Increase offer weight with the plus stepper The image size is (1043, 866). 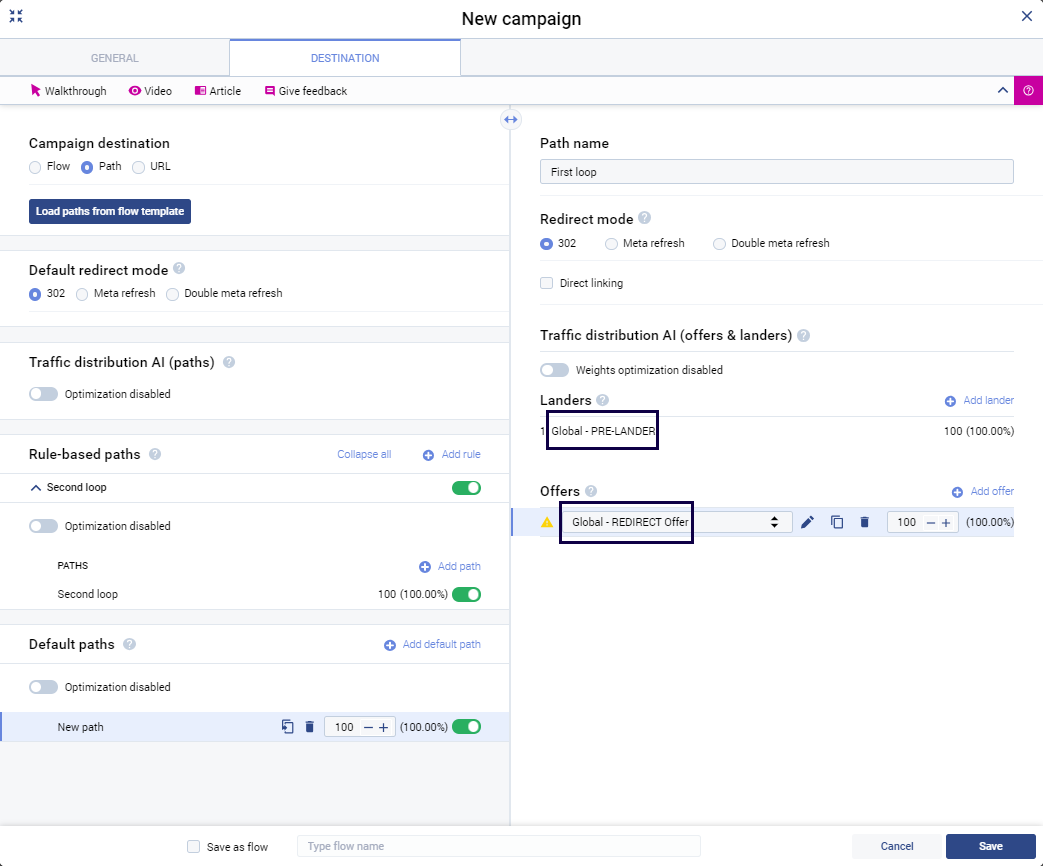coord(945,521)
